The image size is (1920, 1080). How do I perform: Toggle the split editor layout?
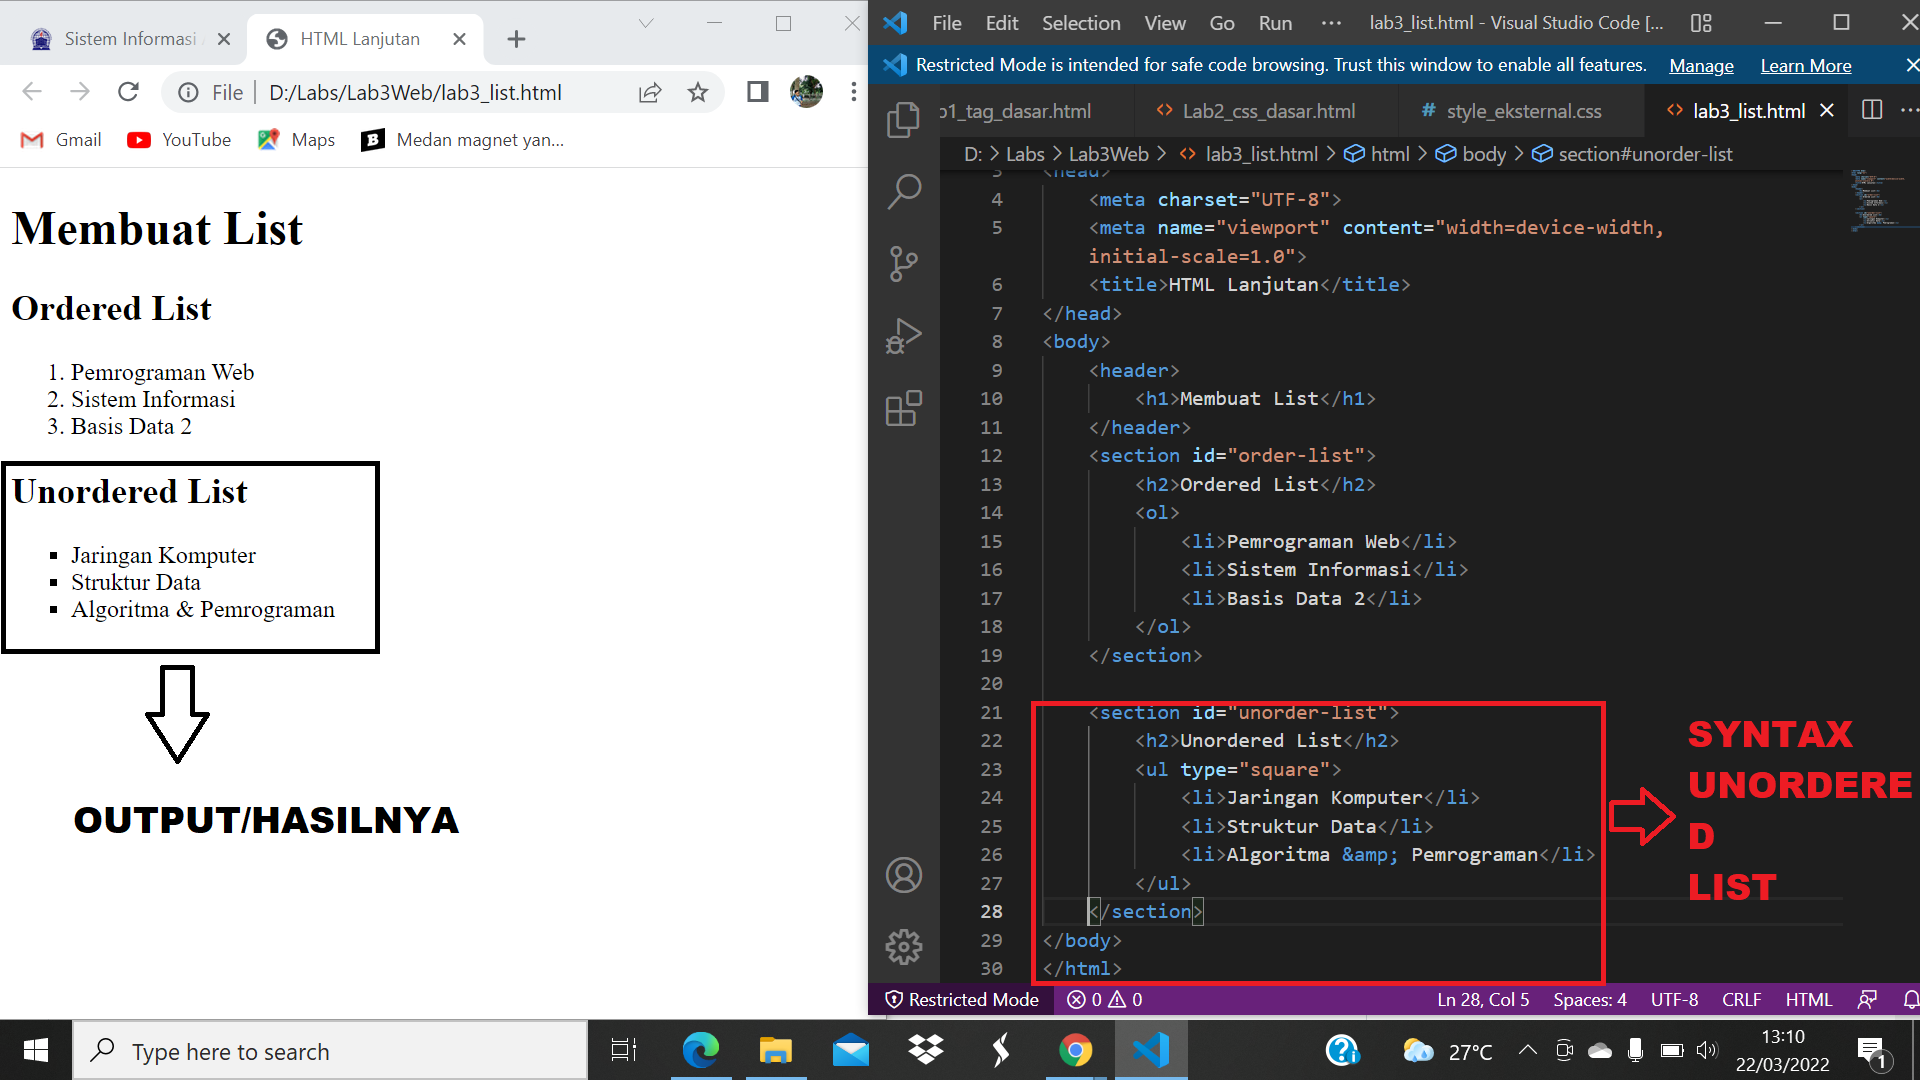click(1872, 110)
